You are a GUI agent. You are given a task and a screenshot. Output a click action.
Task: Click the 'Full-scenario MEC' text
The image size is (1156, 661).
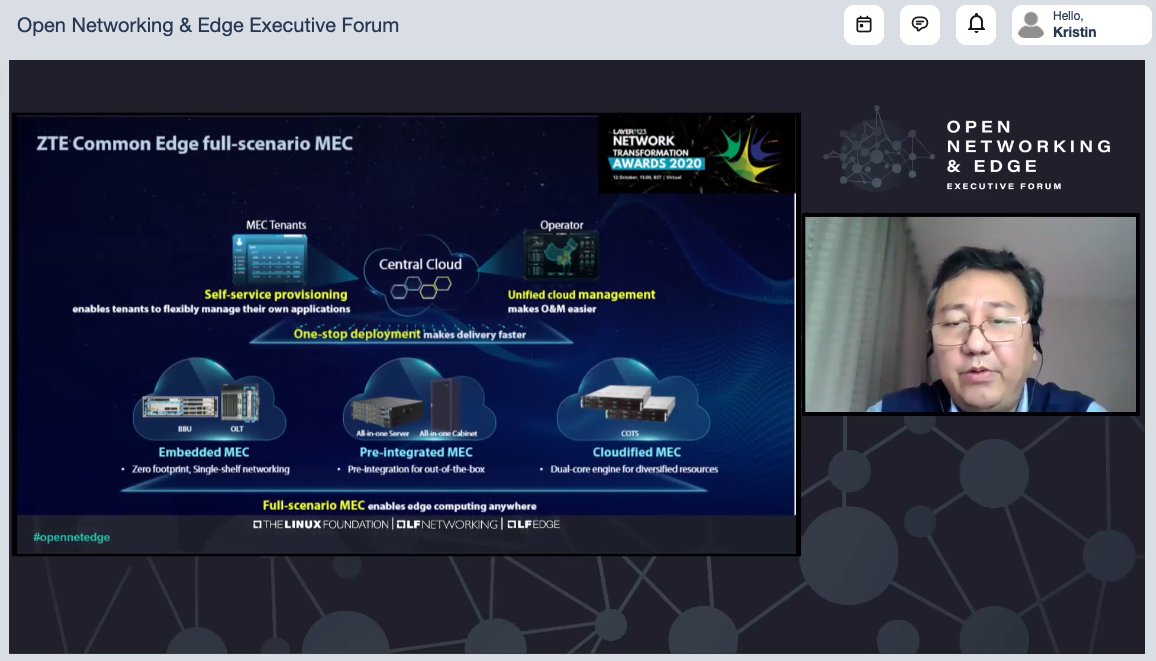pyautogui.click(x=313, y=506)
